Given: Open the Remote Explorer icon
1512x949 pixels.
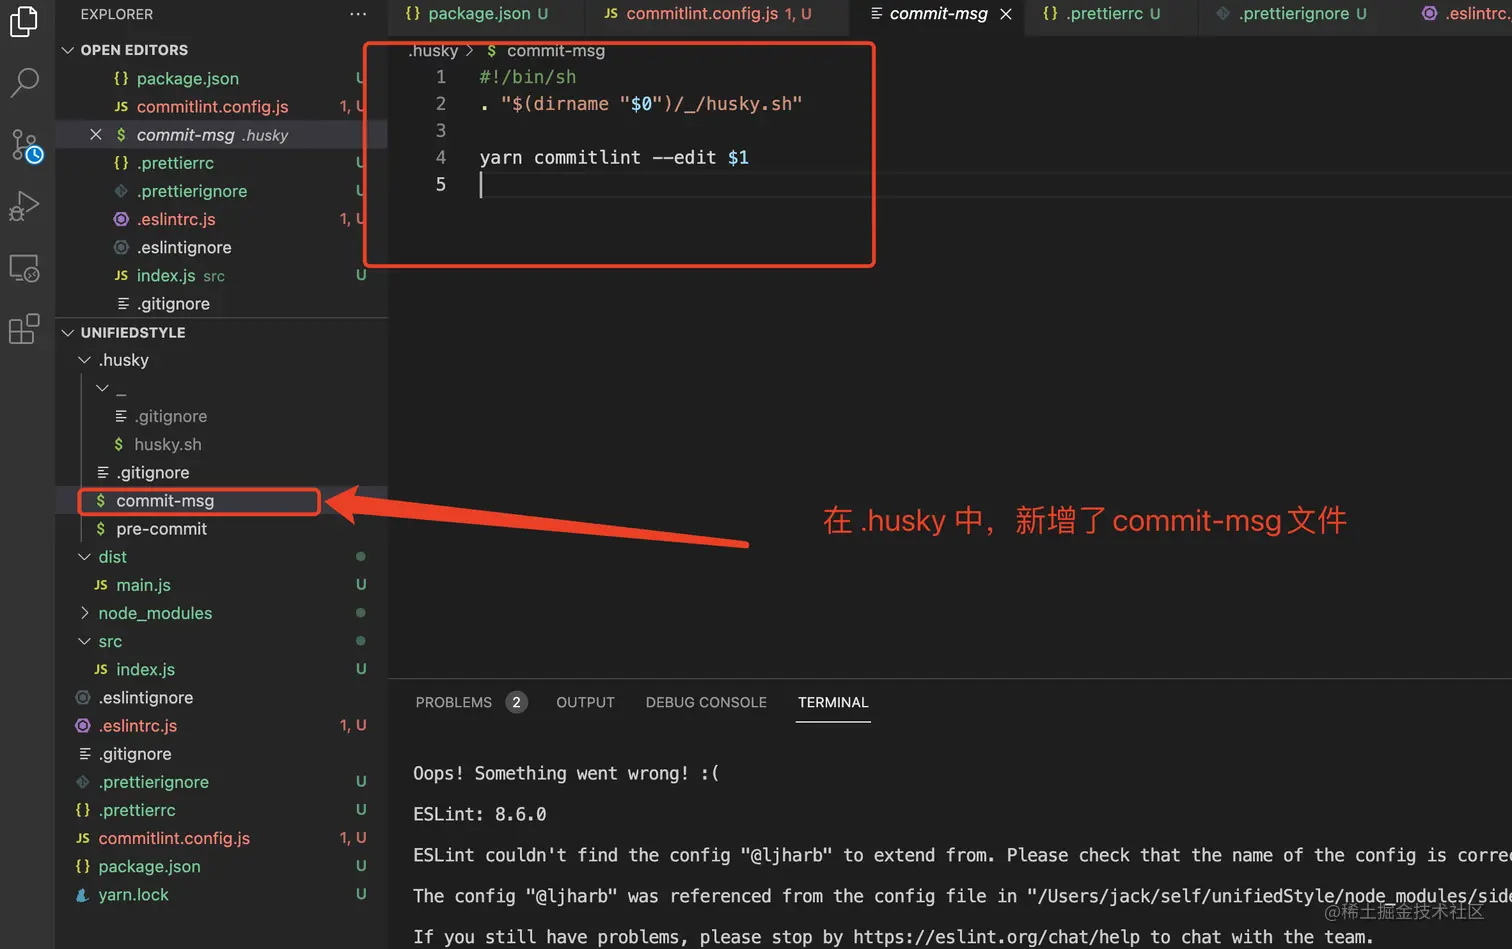Looking at the screenshot, I should (24, 268).
